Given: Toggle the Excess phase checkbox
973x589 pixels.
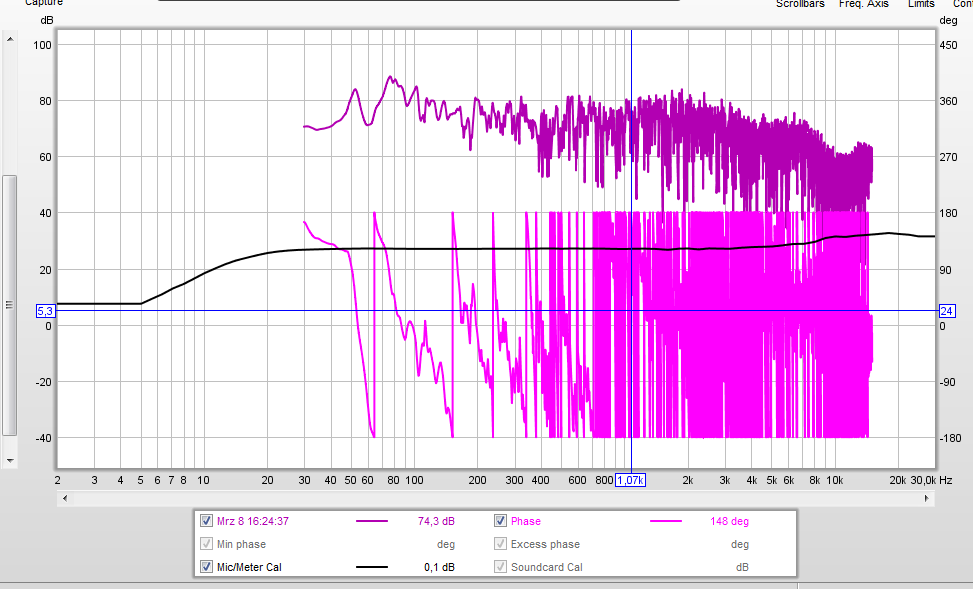Looking at the screenshot, I should tap(500, 544).
